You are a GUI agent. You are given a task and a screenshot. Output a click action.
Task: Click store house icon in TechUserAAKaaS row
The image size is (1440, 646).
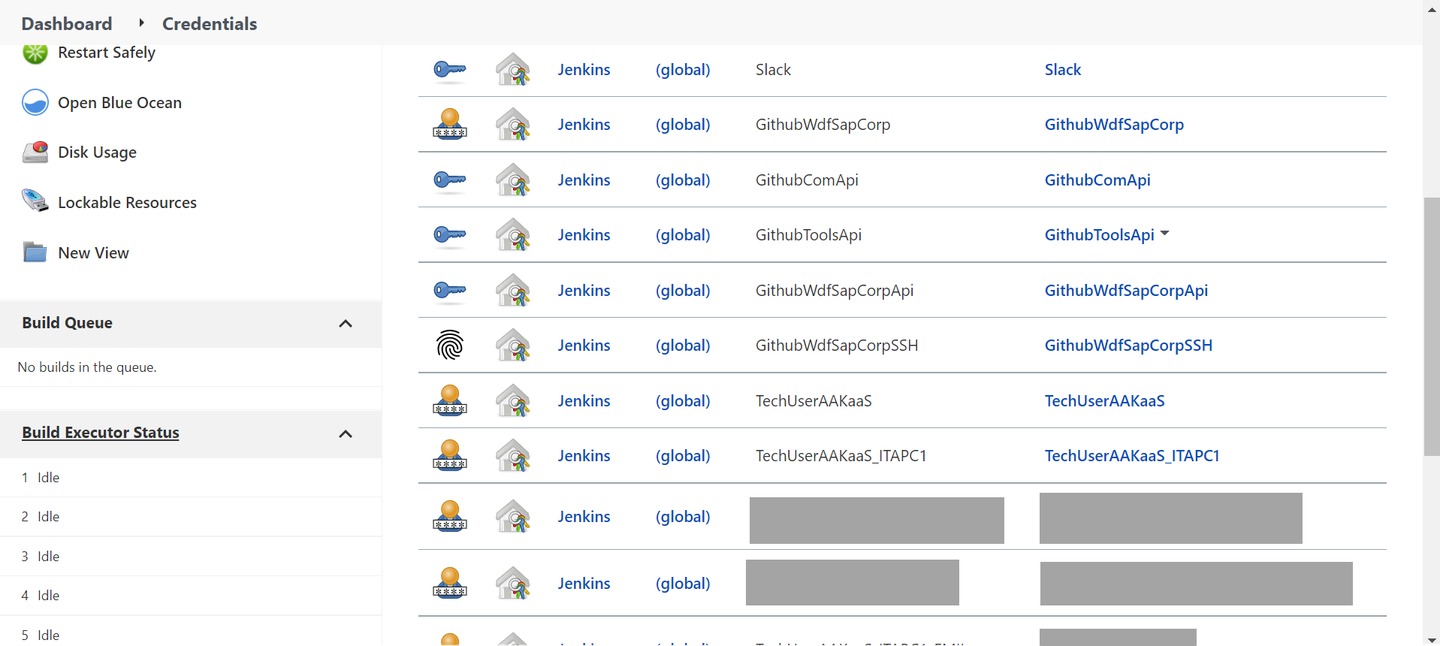(513, 400)
